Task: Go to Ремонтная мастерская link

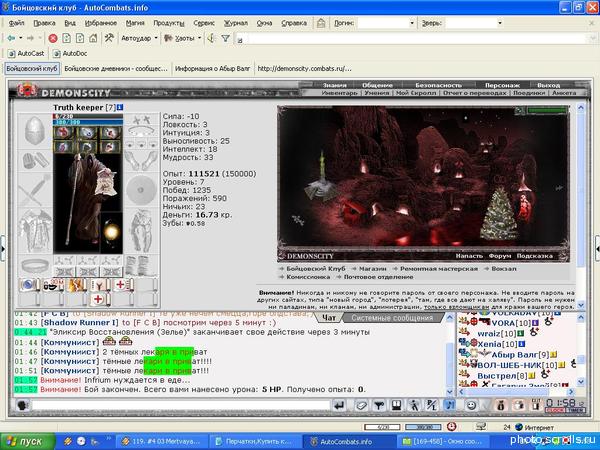Action: coord(439,269)
